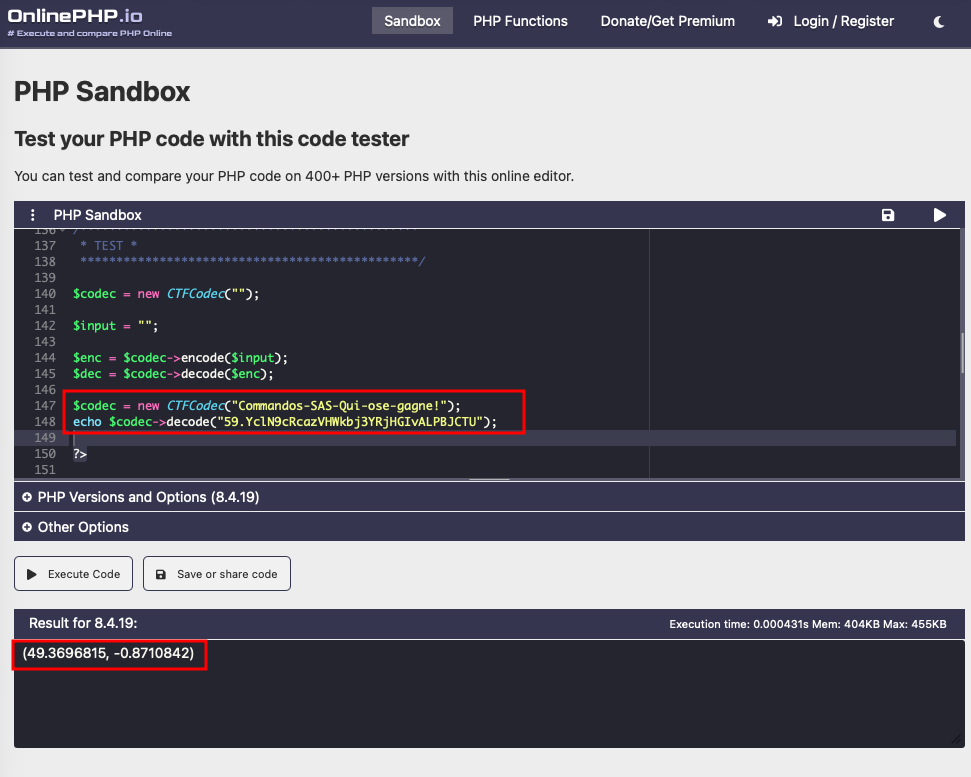Click the Execution time stats text
This screenshot has width=971, height=777.
(808, 624)
